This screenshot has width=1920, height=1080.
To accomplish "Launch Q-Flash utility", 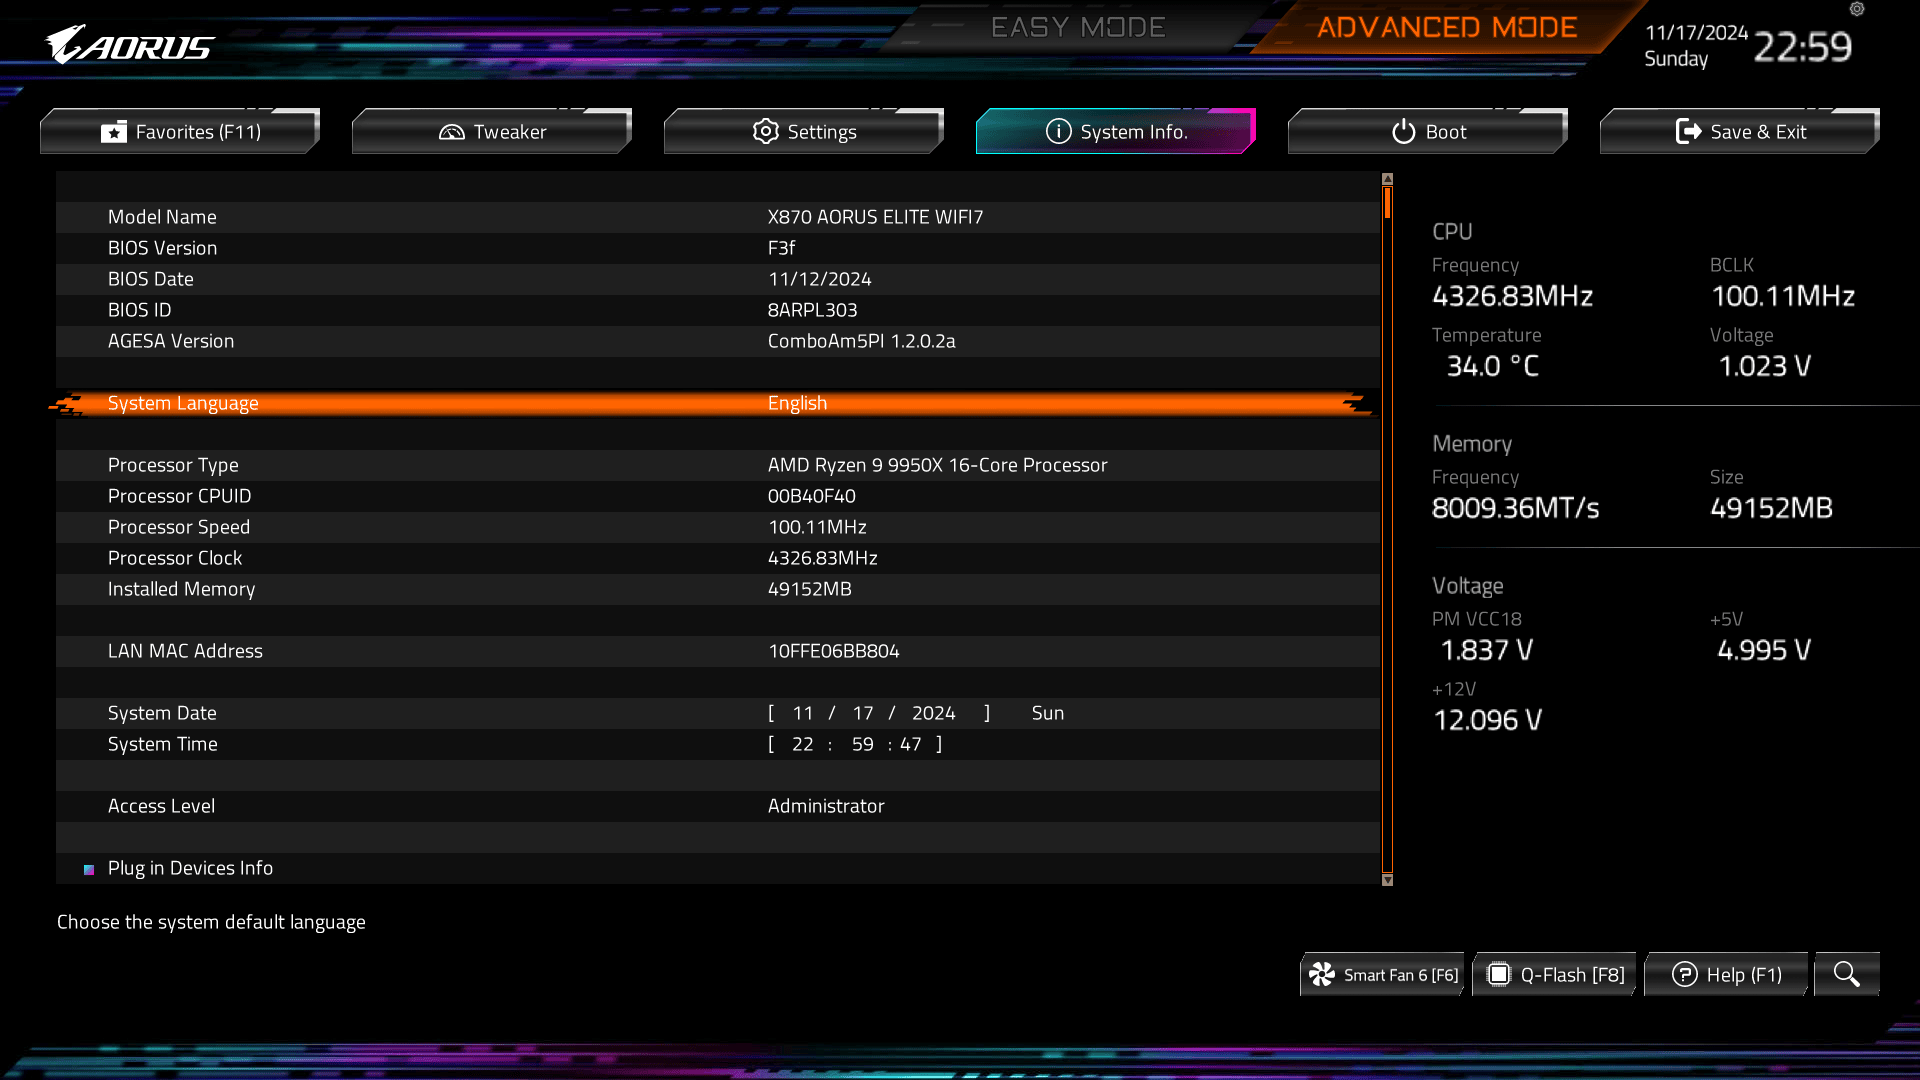I will pyautogui.click(x=1555, y=974).
